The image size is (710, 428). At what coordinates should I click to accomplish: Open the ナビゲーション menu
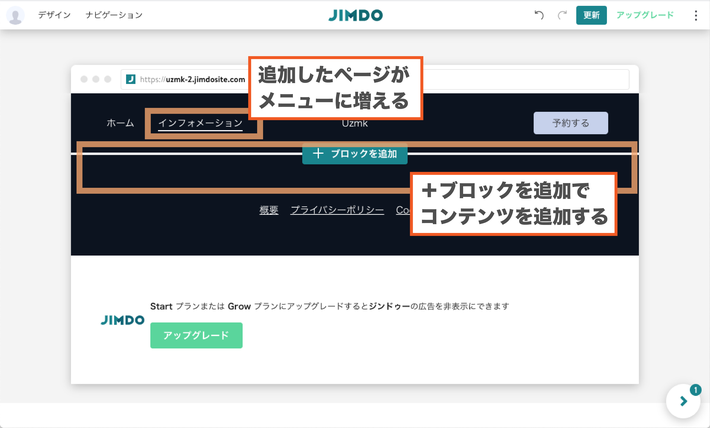tap(114, 15)
